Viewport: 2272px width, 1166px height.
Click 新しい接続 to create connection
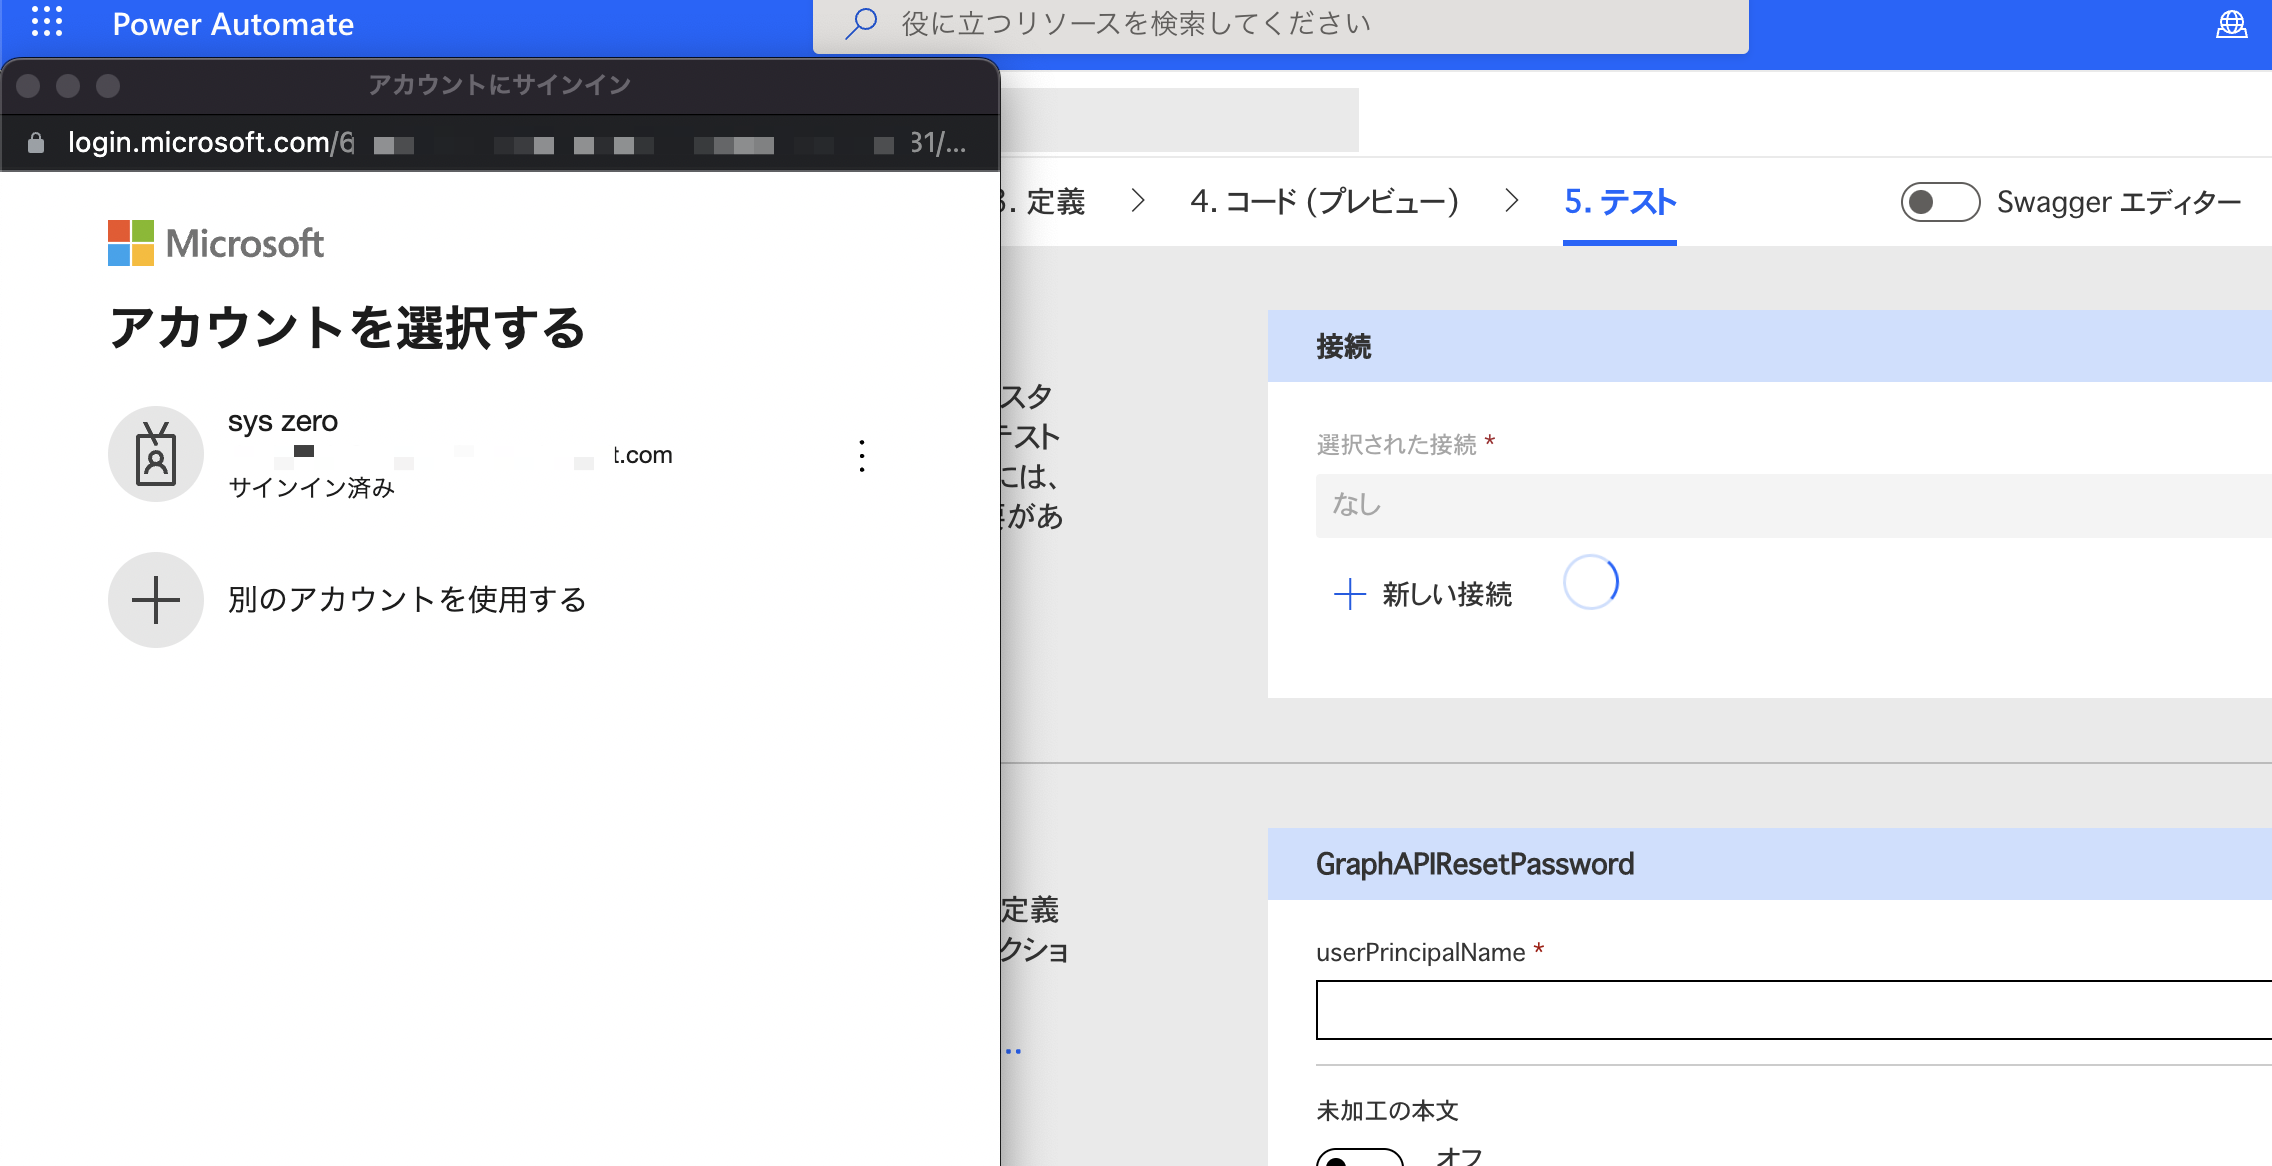click(1446, 594)
